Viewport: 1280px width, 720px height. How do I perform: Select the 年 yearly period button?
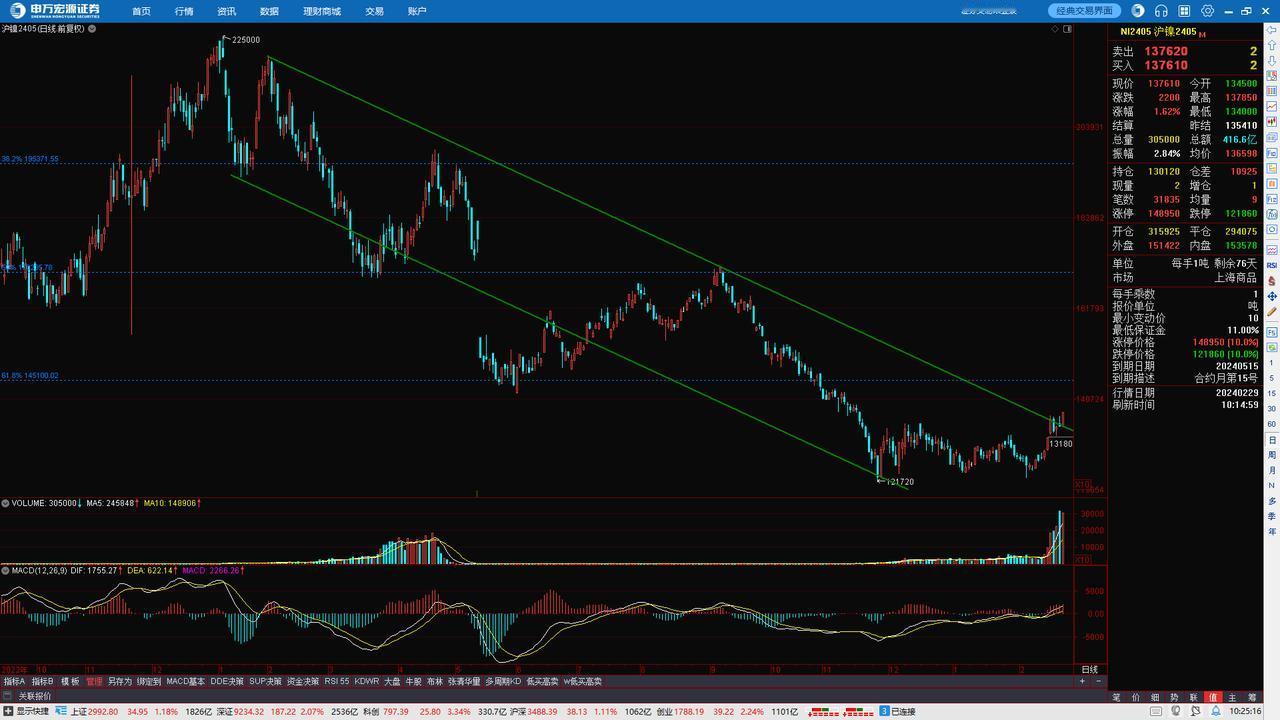pyautogui.click(x=1272, y=531)
